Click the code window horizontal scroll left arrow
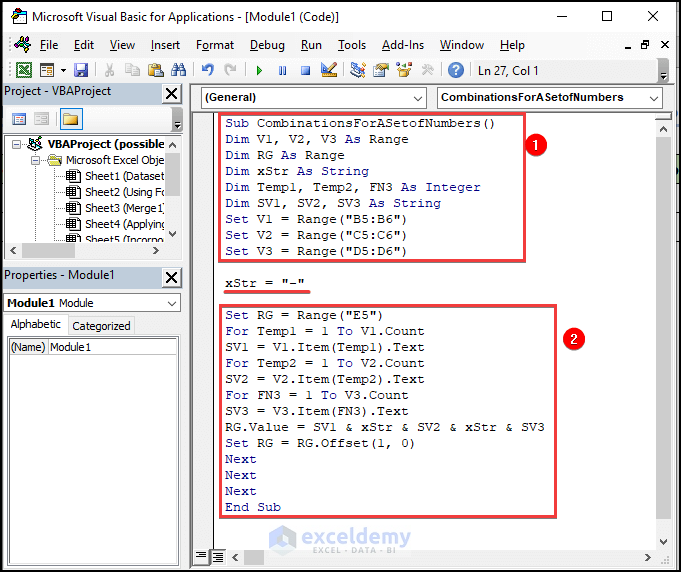 click(235, 557)
